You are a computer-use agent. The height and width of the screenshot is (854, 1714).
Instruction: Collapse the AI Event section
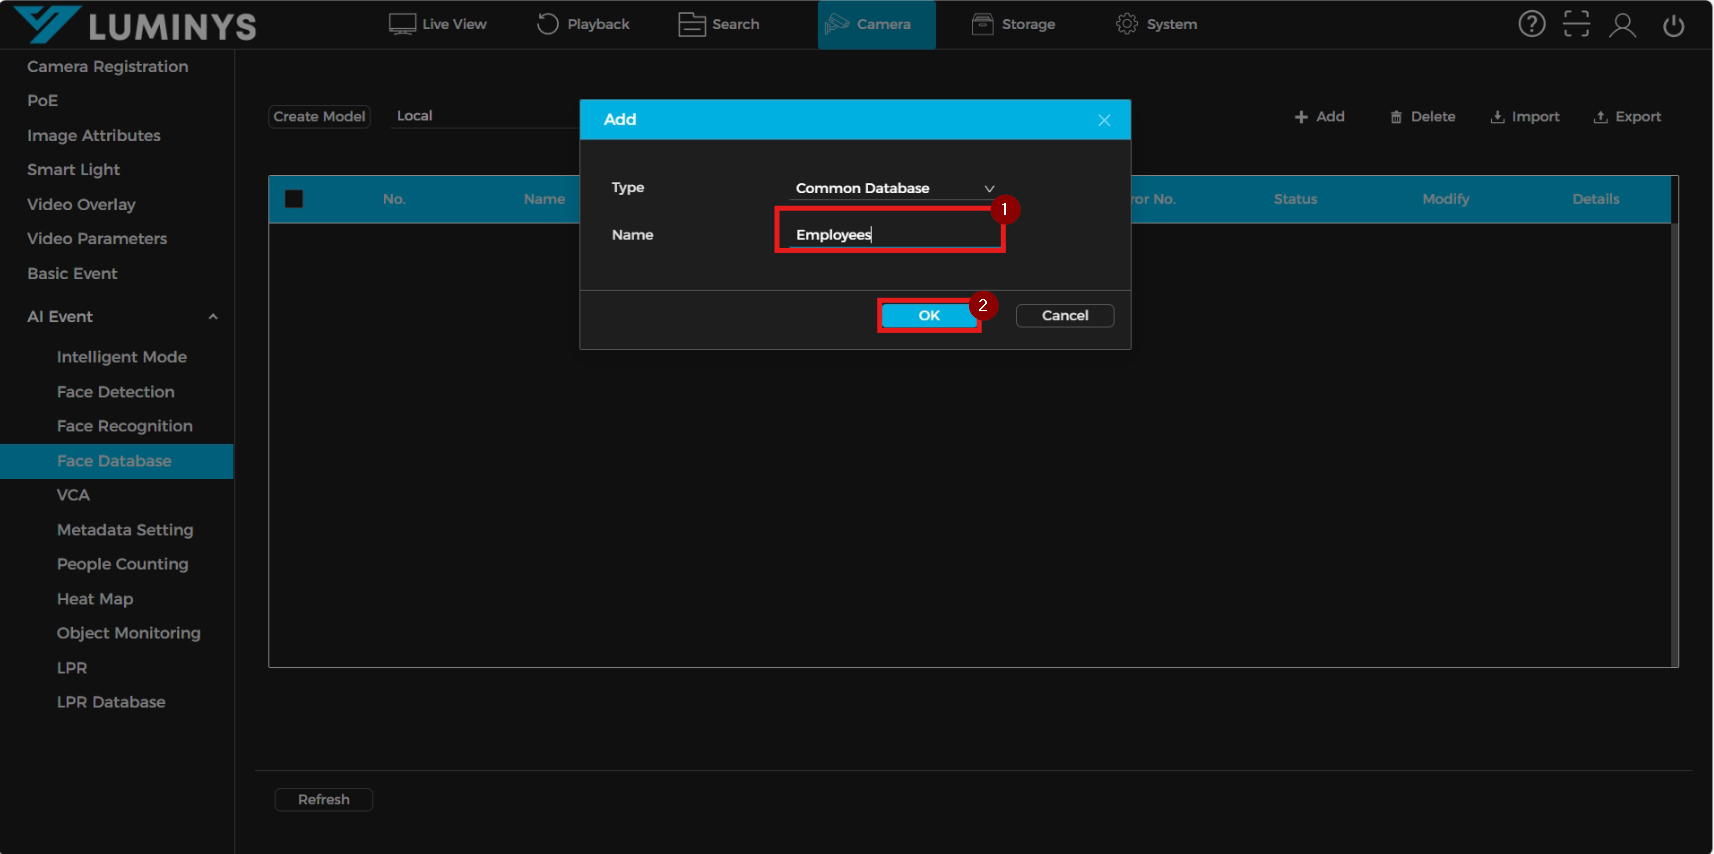(212, 317)
